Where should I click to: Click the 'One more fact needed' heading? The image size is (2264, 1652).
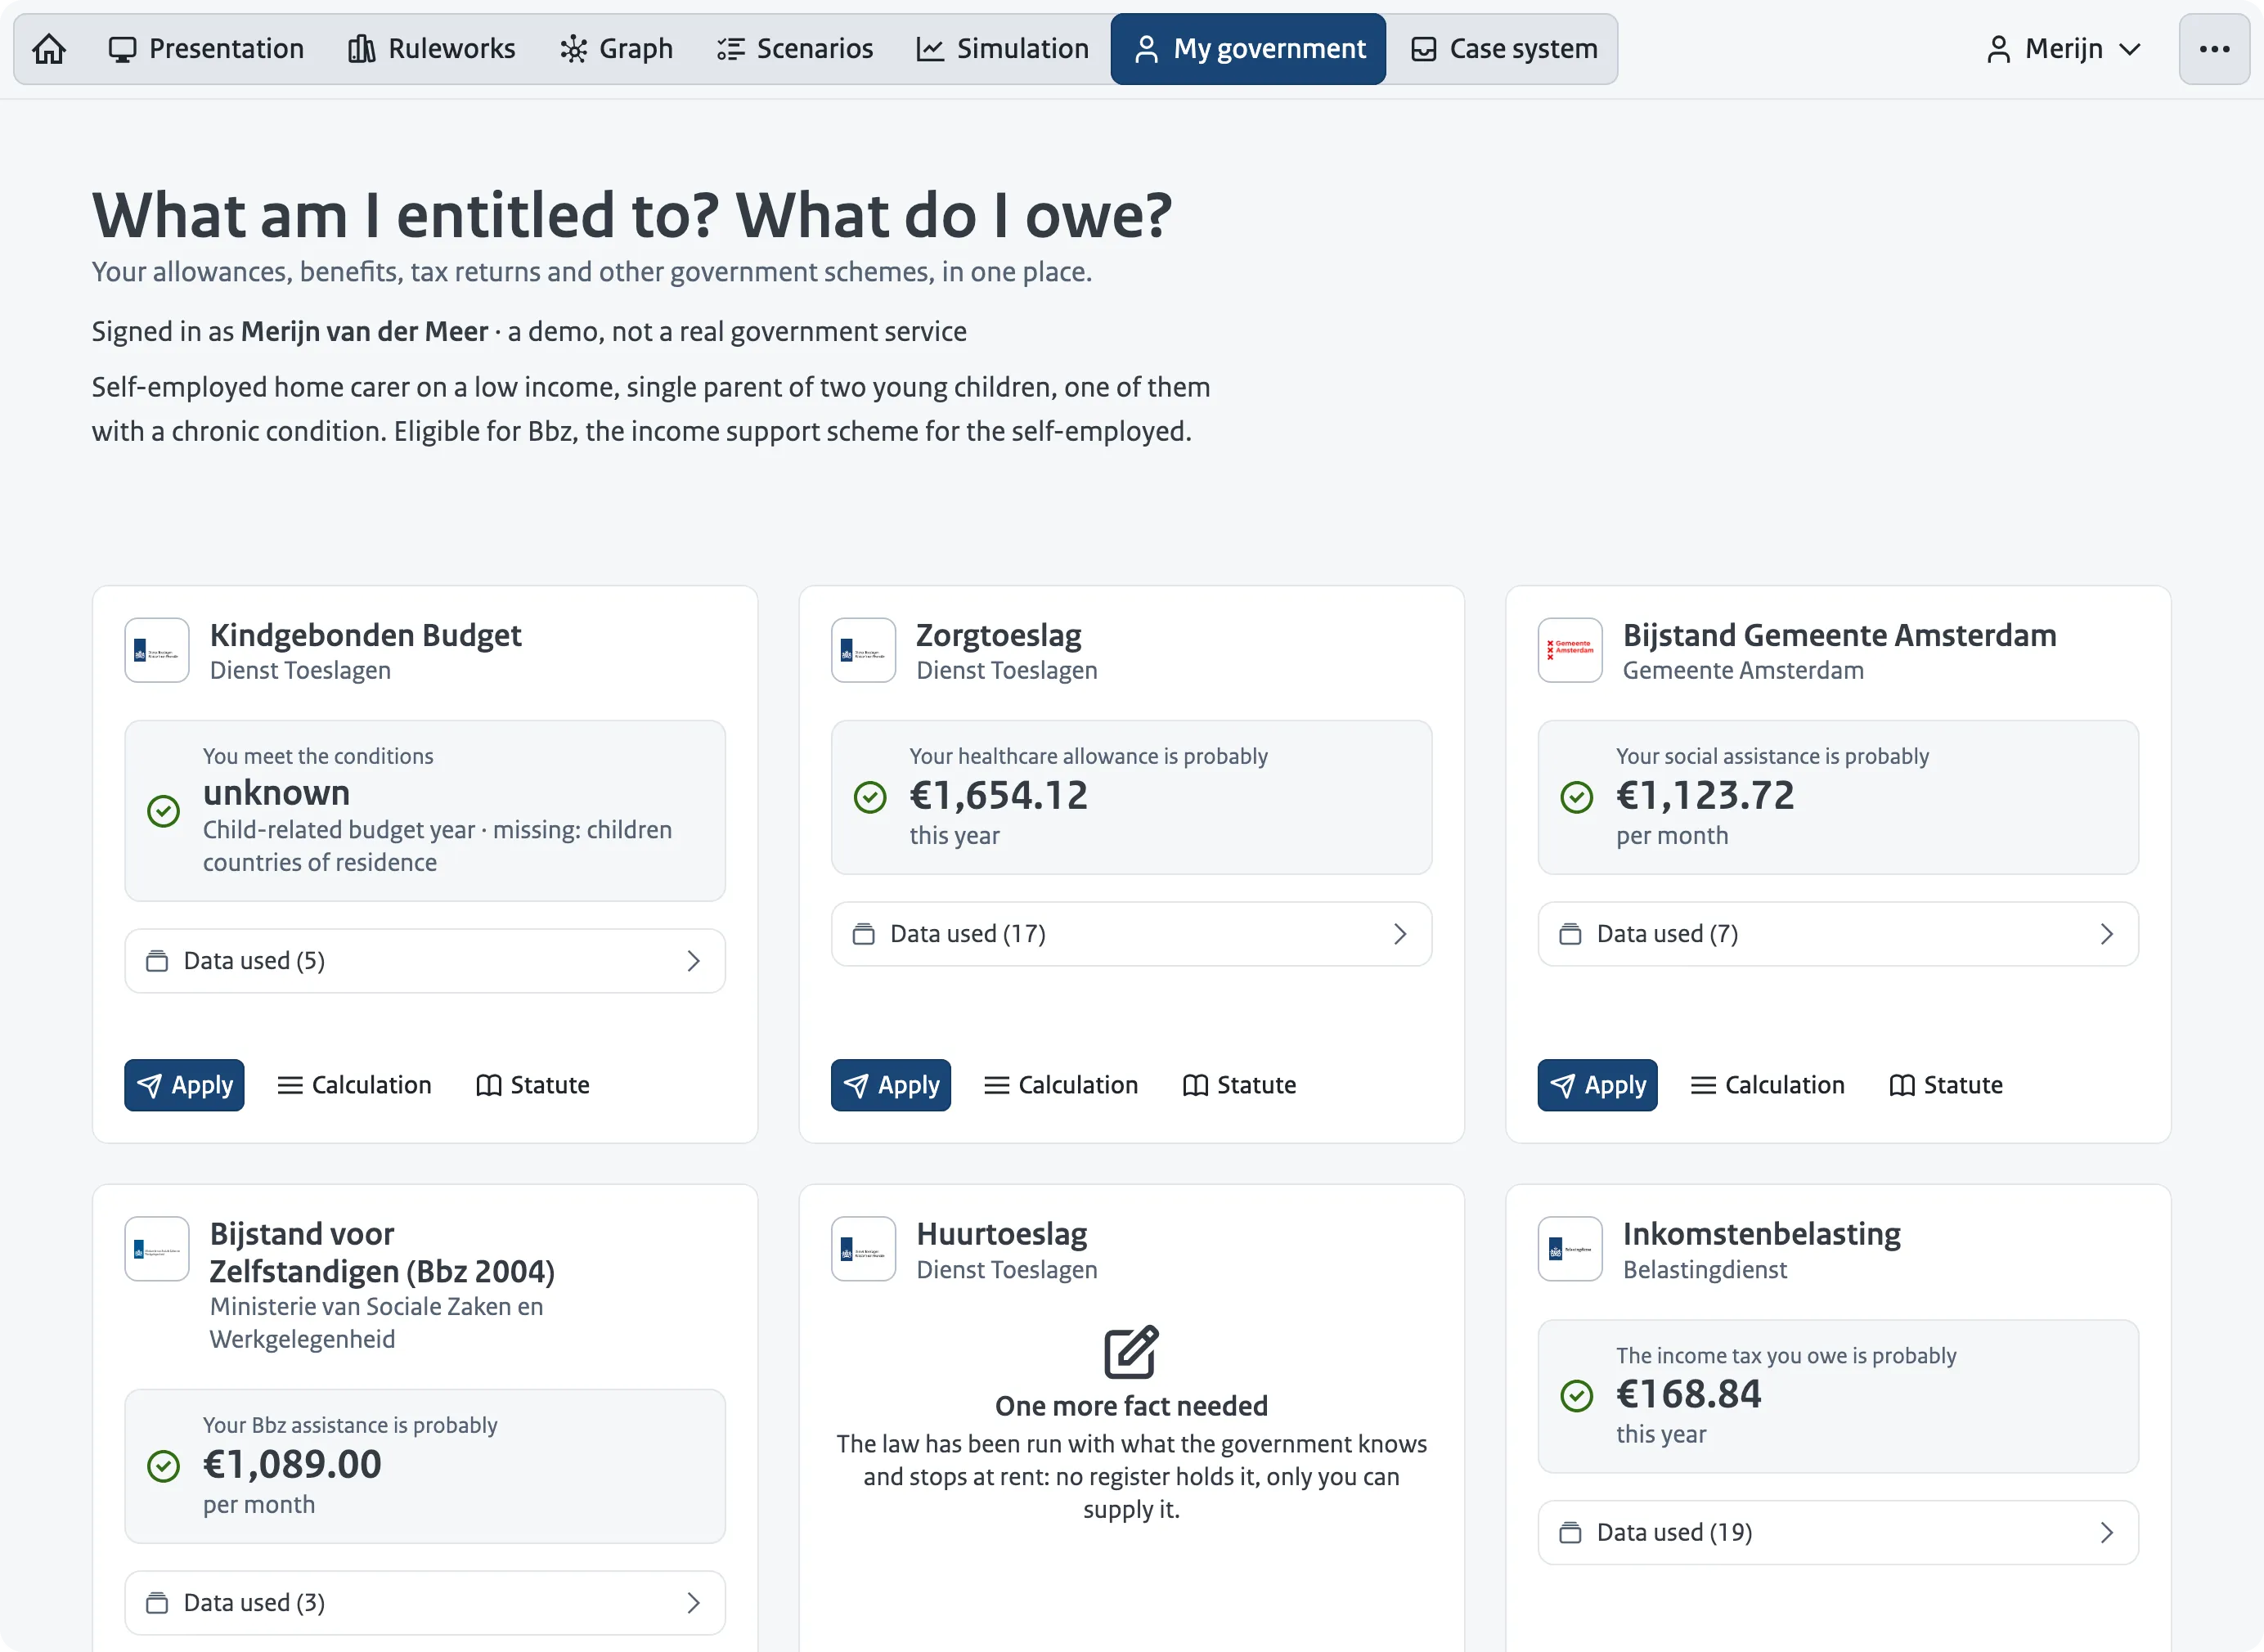pyautogui.click(x=1131, y=1406)
